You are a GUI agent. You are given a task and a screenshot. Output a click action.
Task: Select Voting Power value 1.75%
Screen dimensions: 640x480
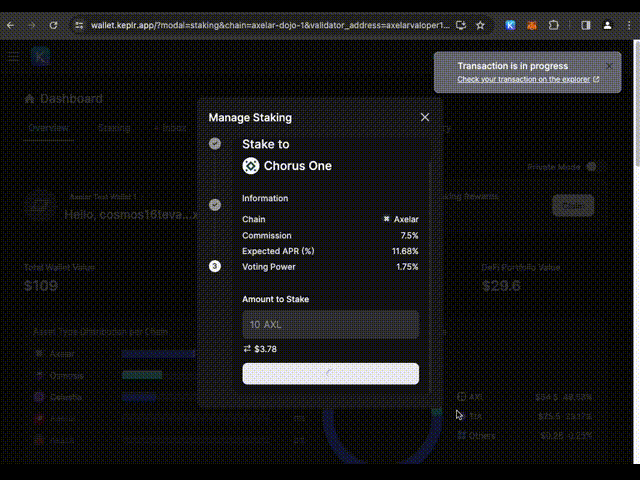tap(407, 267)
